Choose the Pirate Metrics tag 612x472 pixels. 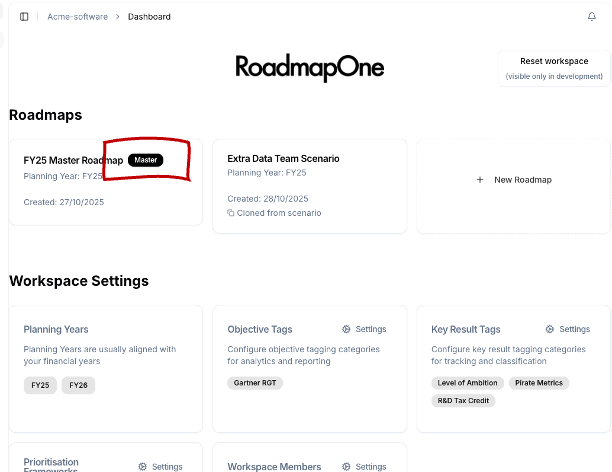(x=538, y=383)
